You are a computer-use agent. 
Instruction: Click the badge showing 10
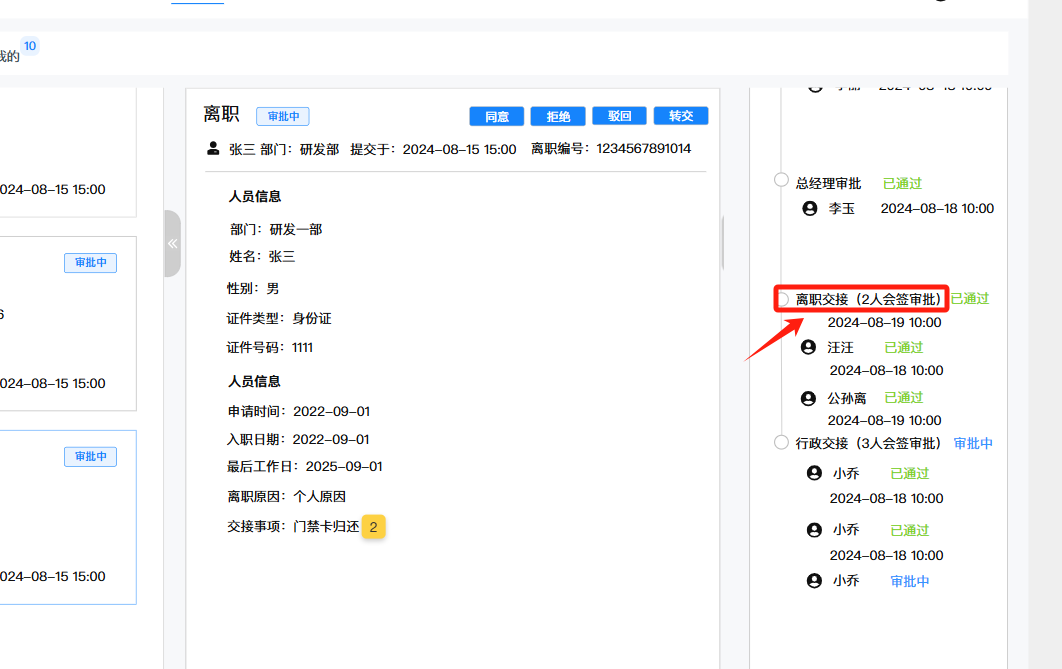(x=30, y=46)
